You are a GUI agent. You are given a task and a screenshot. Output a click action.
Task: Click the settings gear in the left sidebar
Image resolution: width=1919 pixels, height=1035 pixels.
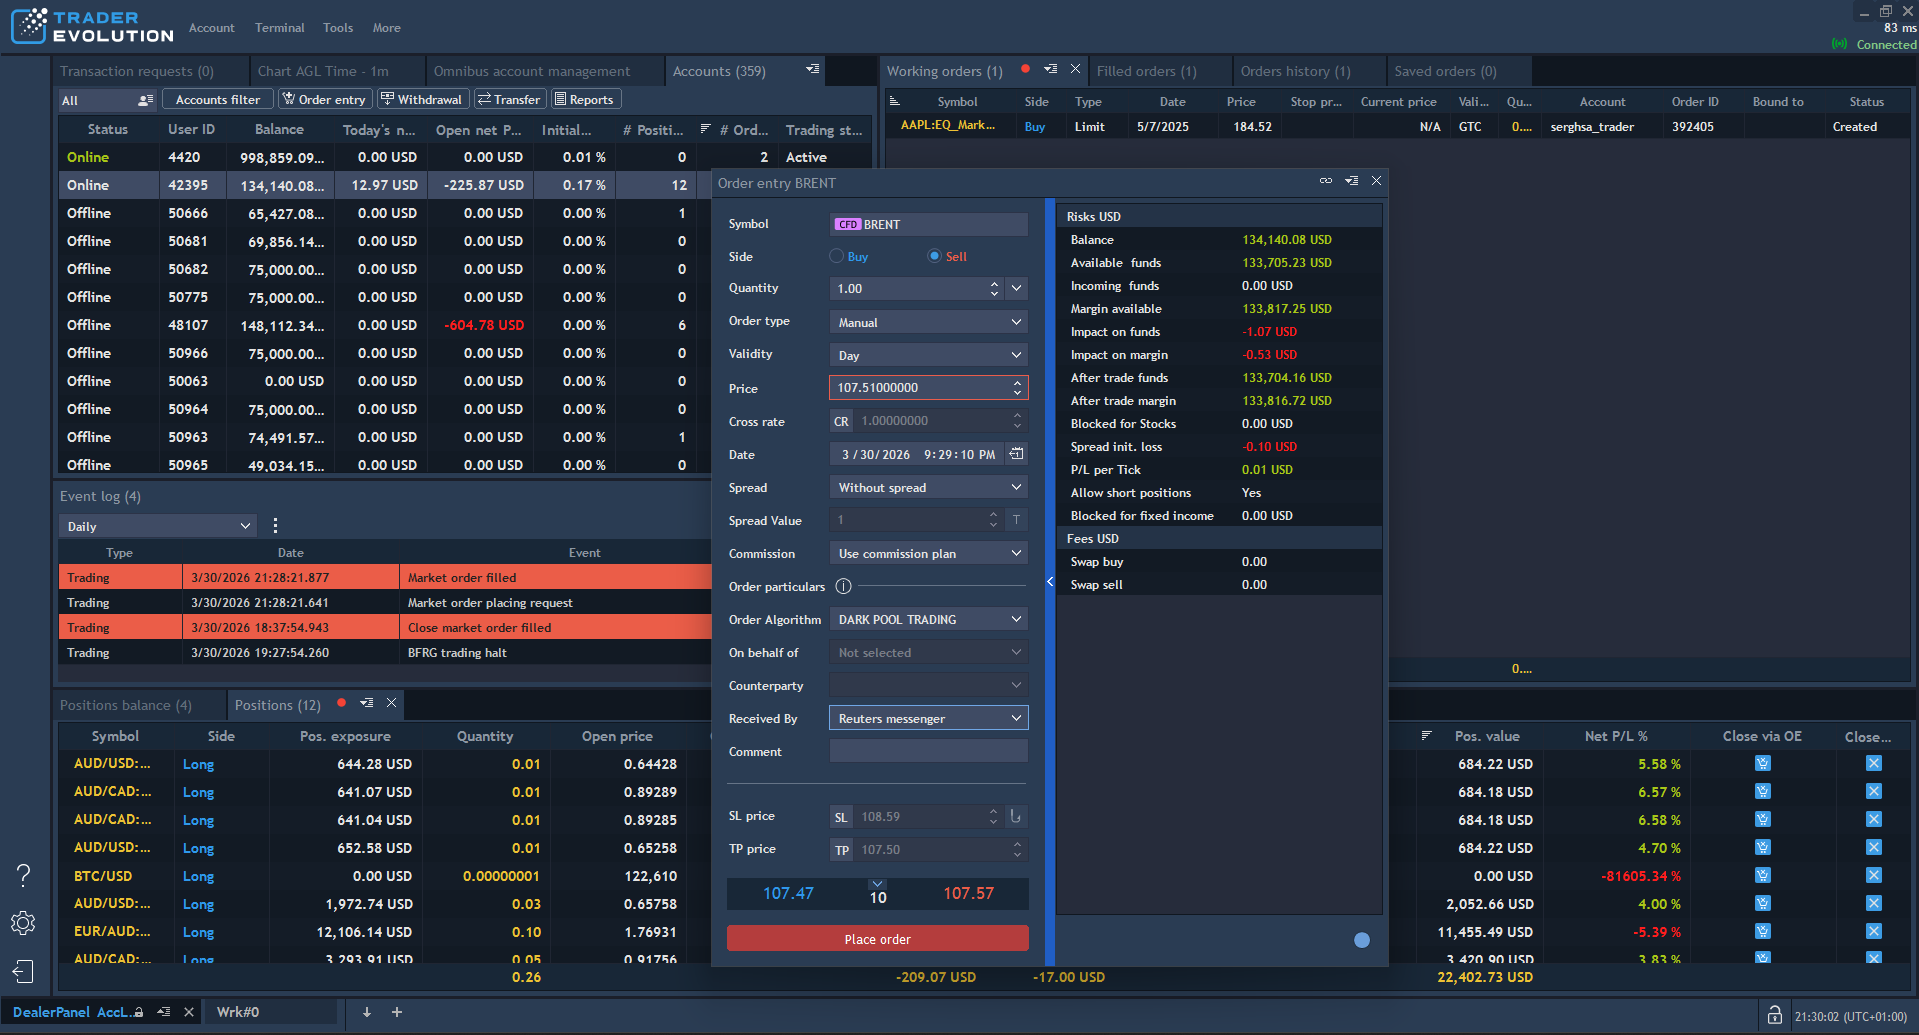tap(22, 923)
